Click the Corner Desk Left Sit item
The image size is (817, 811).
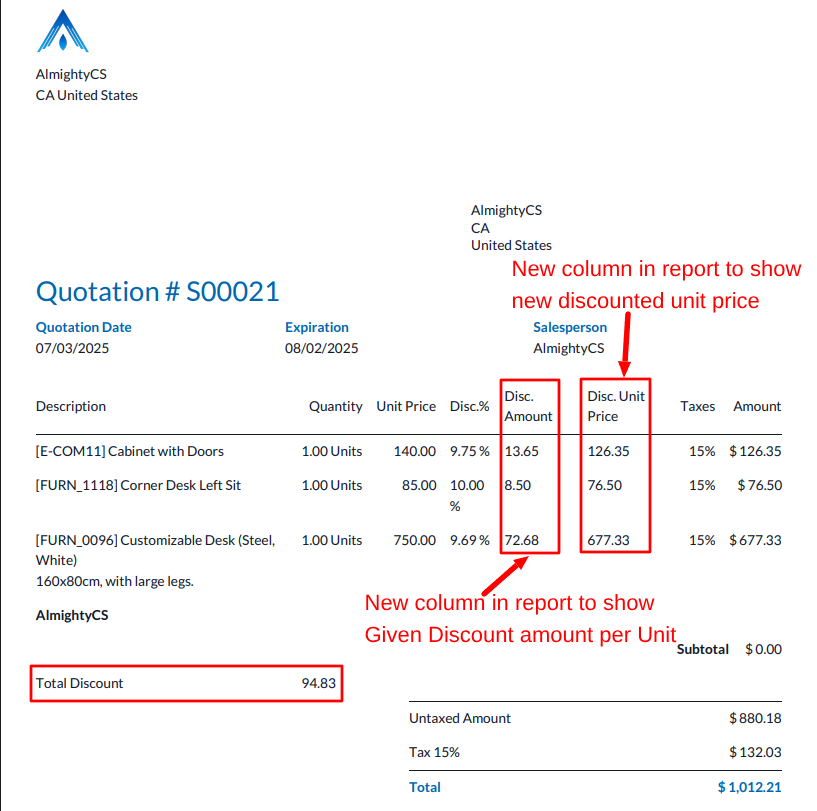click(138, 485)
